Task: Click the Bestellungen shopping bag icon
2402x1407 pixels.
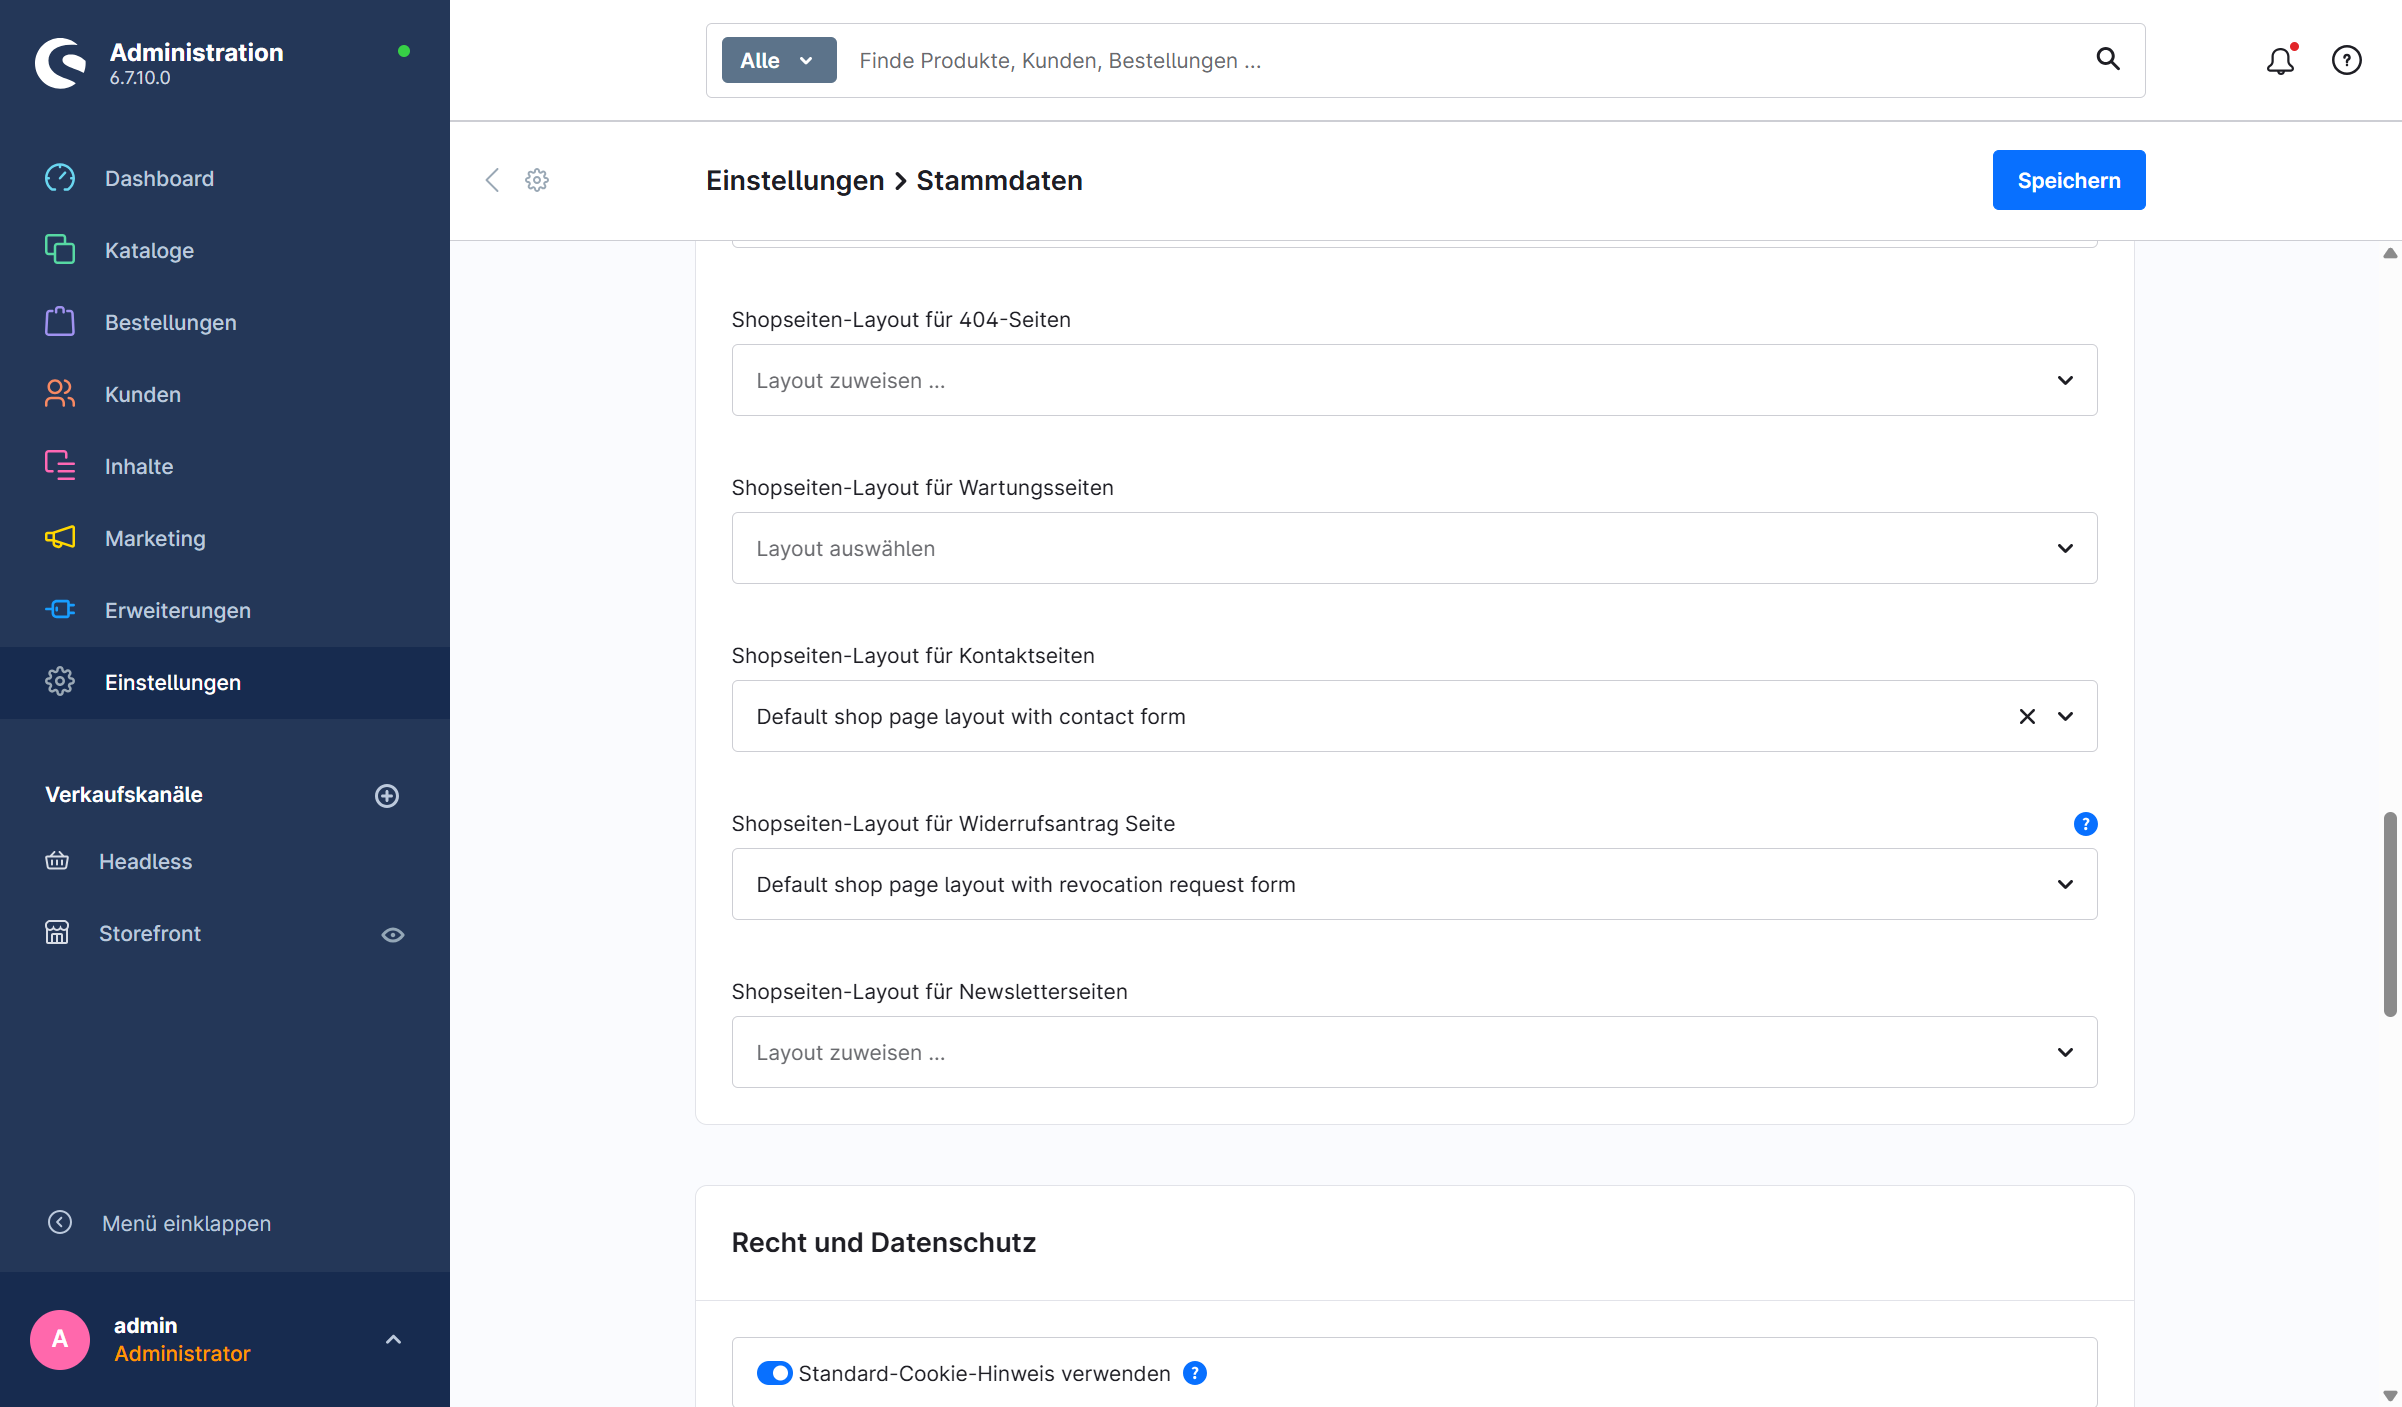Action: 60,322
